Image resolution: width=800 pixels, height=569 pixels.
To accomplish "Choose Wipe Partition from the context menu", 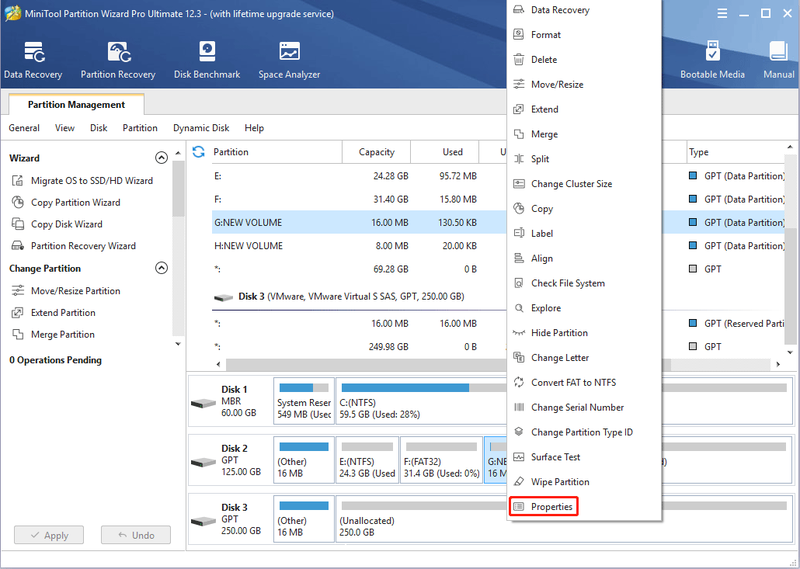I will pos(551,482).
